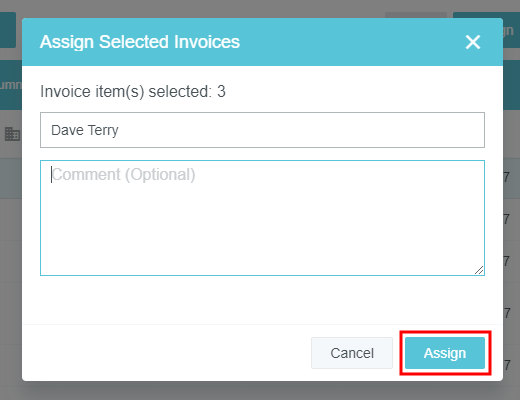This screenshot has width=520, height=400.
Task: Click the white X icon in header
Action: click(x=473, y=42)
